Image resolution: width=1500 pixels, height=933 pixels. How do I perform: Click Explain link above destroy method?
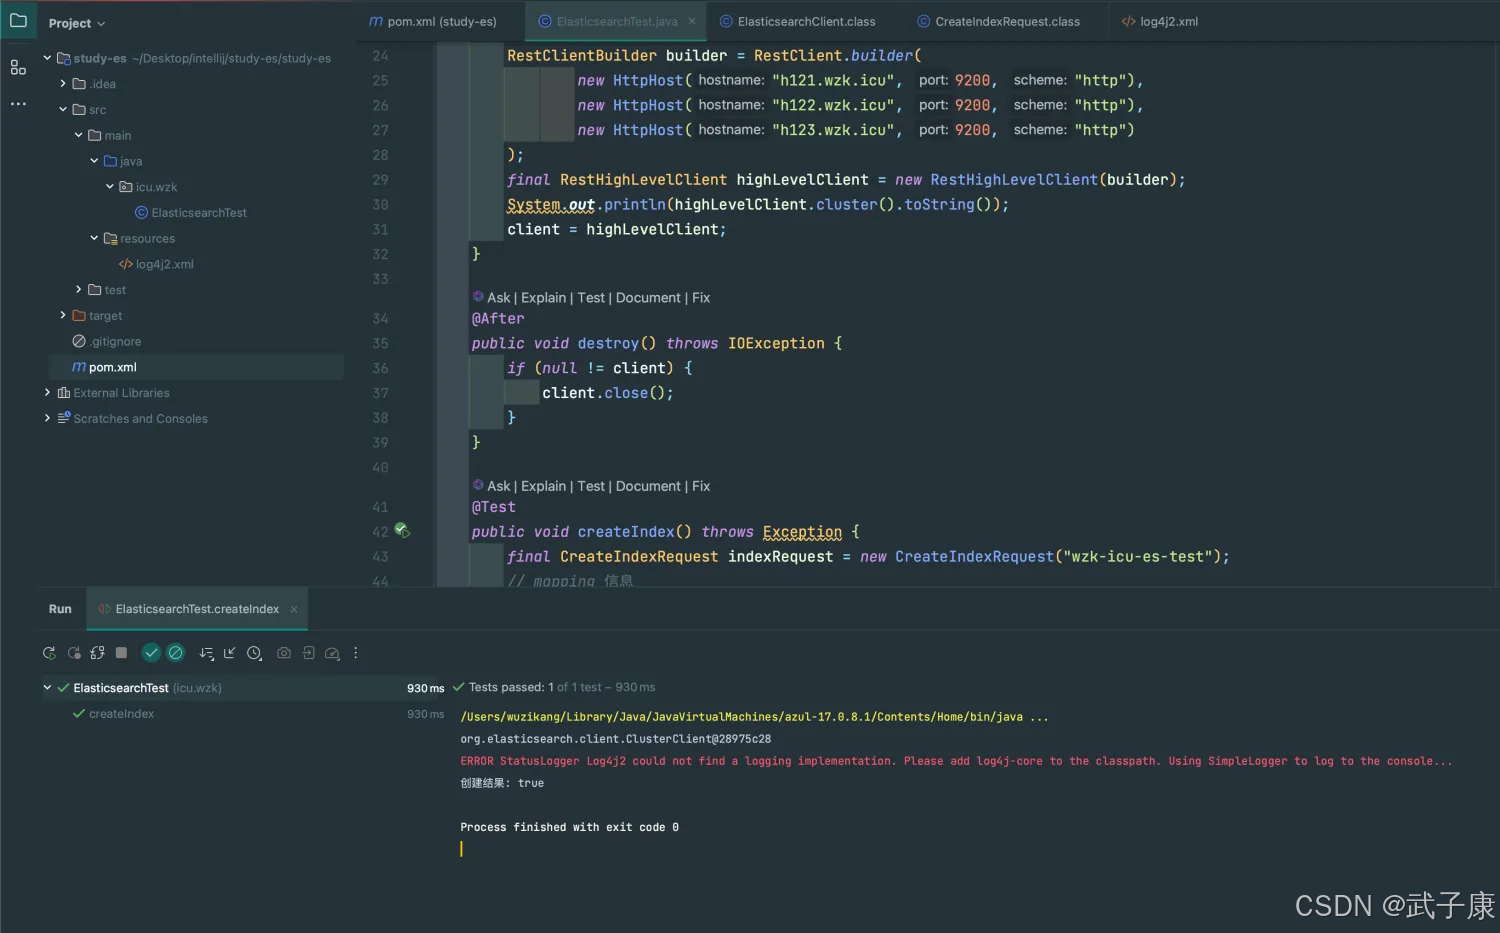[x=543, y=298]
